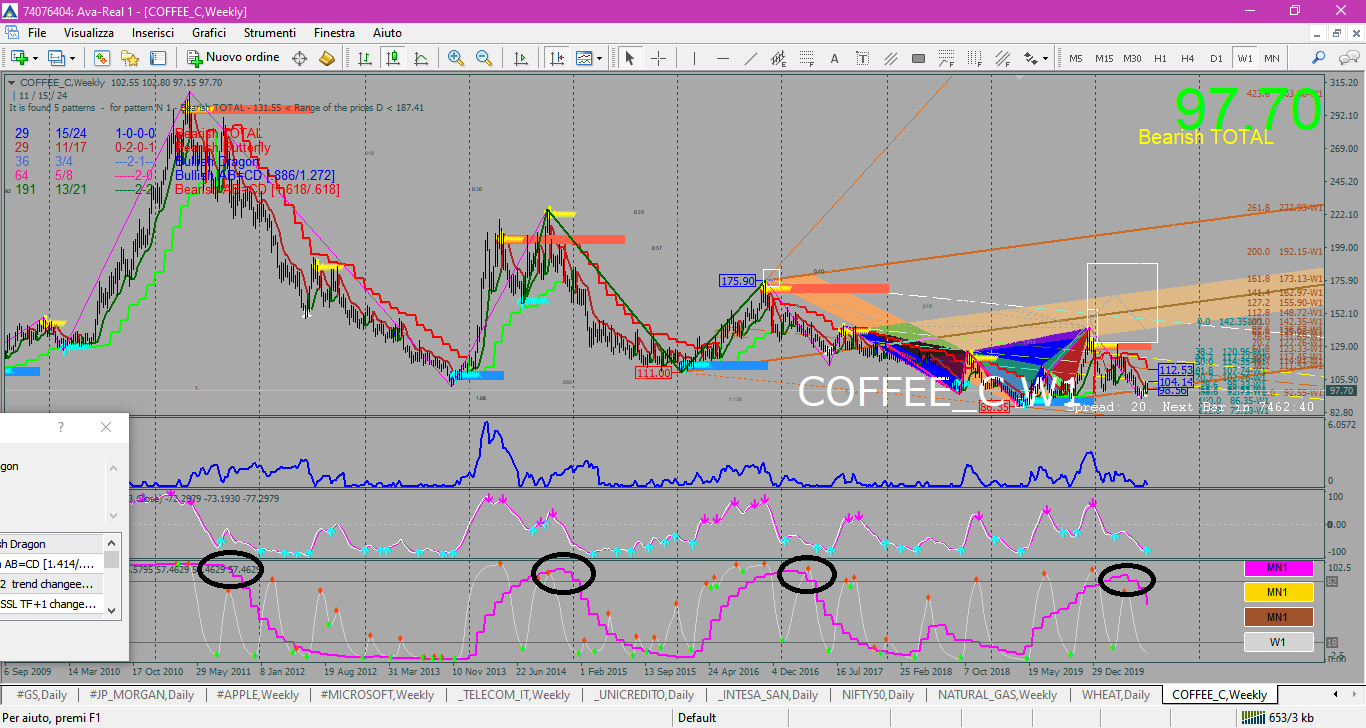Switch to bar chart mode
The width and height of the screenshot is (1366, 728).
click(x=366, y=58)
